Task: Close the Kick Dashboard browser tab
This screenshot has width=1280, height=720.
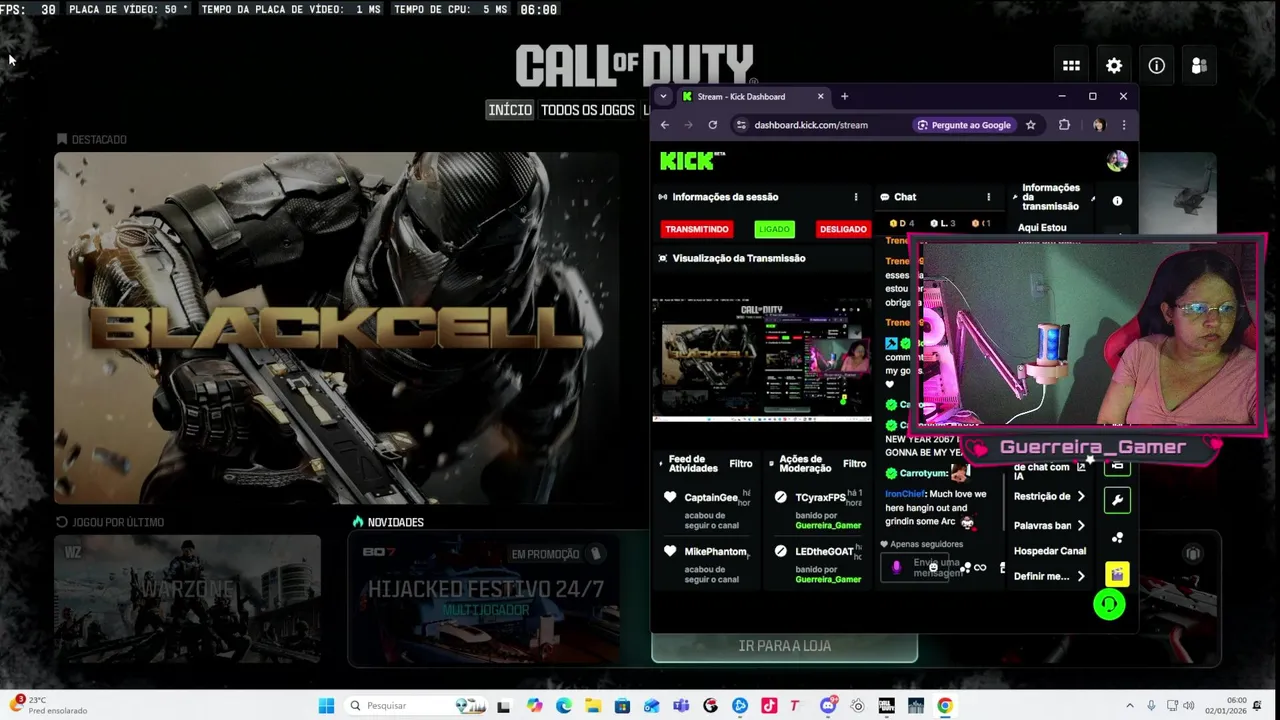Action: (x=820, y=97)
